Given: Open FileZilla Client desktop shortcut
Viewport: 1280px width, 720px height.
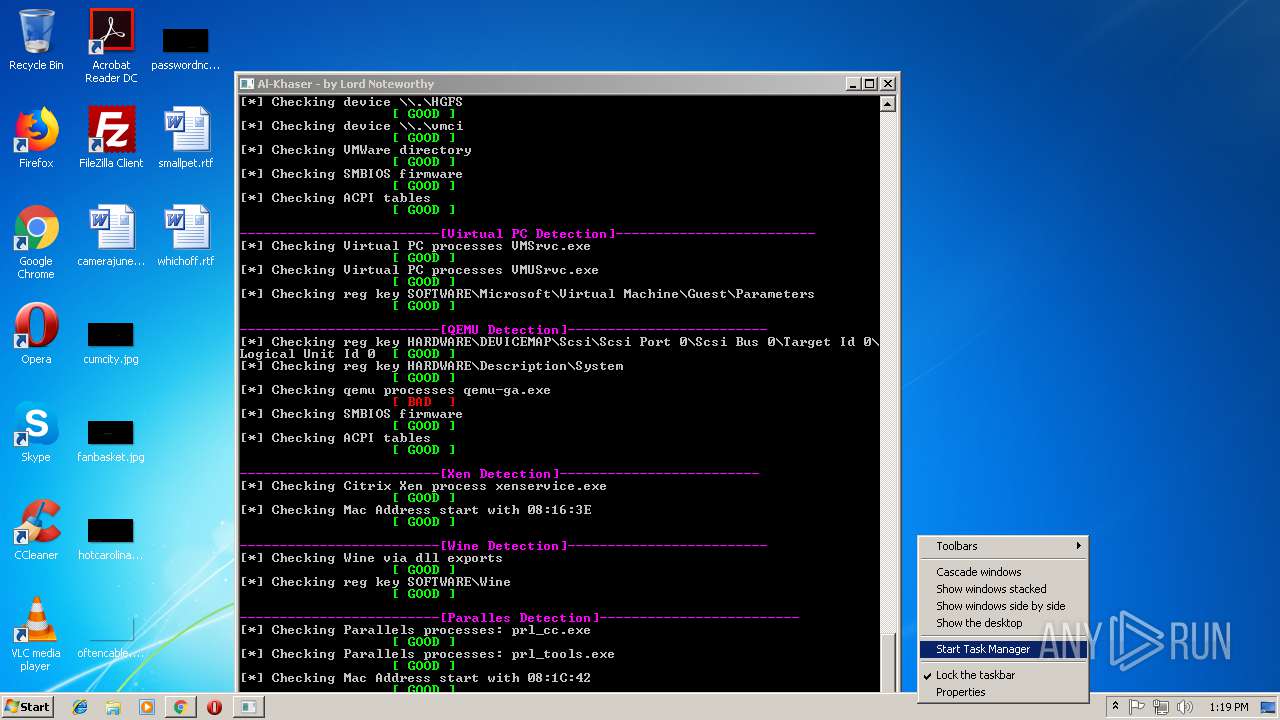Looking at the screenshot, I should (111, 138).
